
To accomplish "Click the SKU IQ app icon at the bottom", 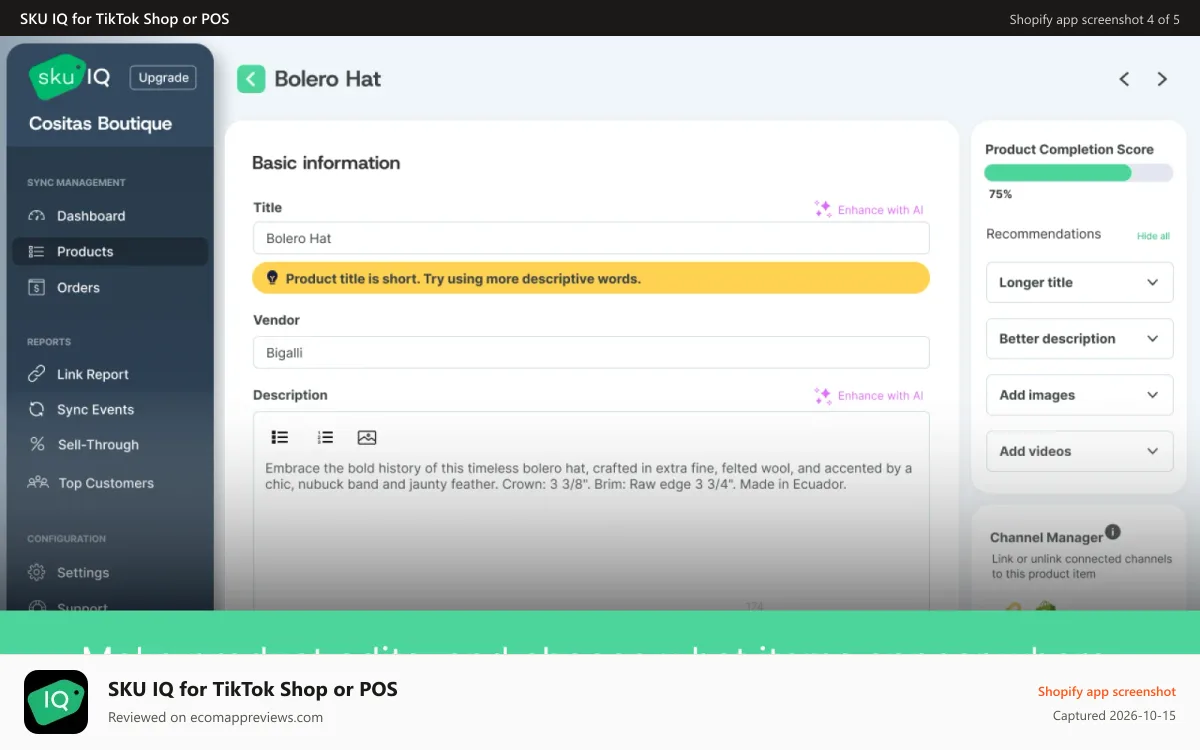I will [56, 702].
